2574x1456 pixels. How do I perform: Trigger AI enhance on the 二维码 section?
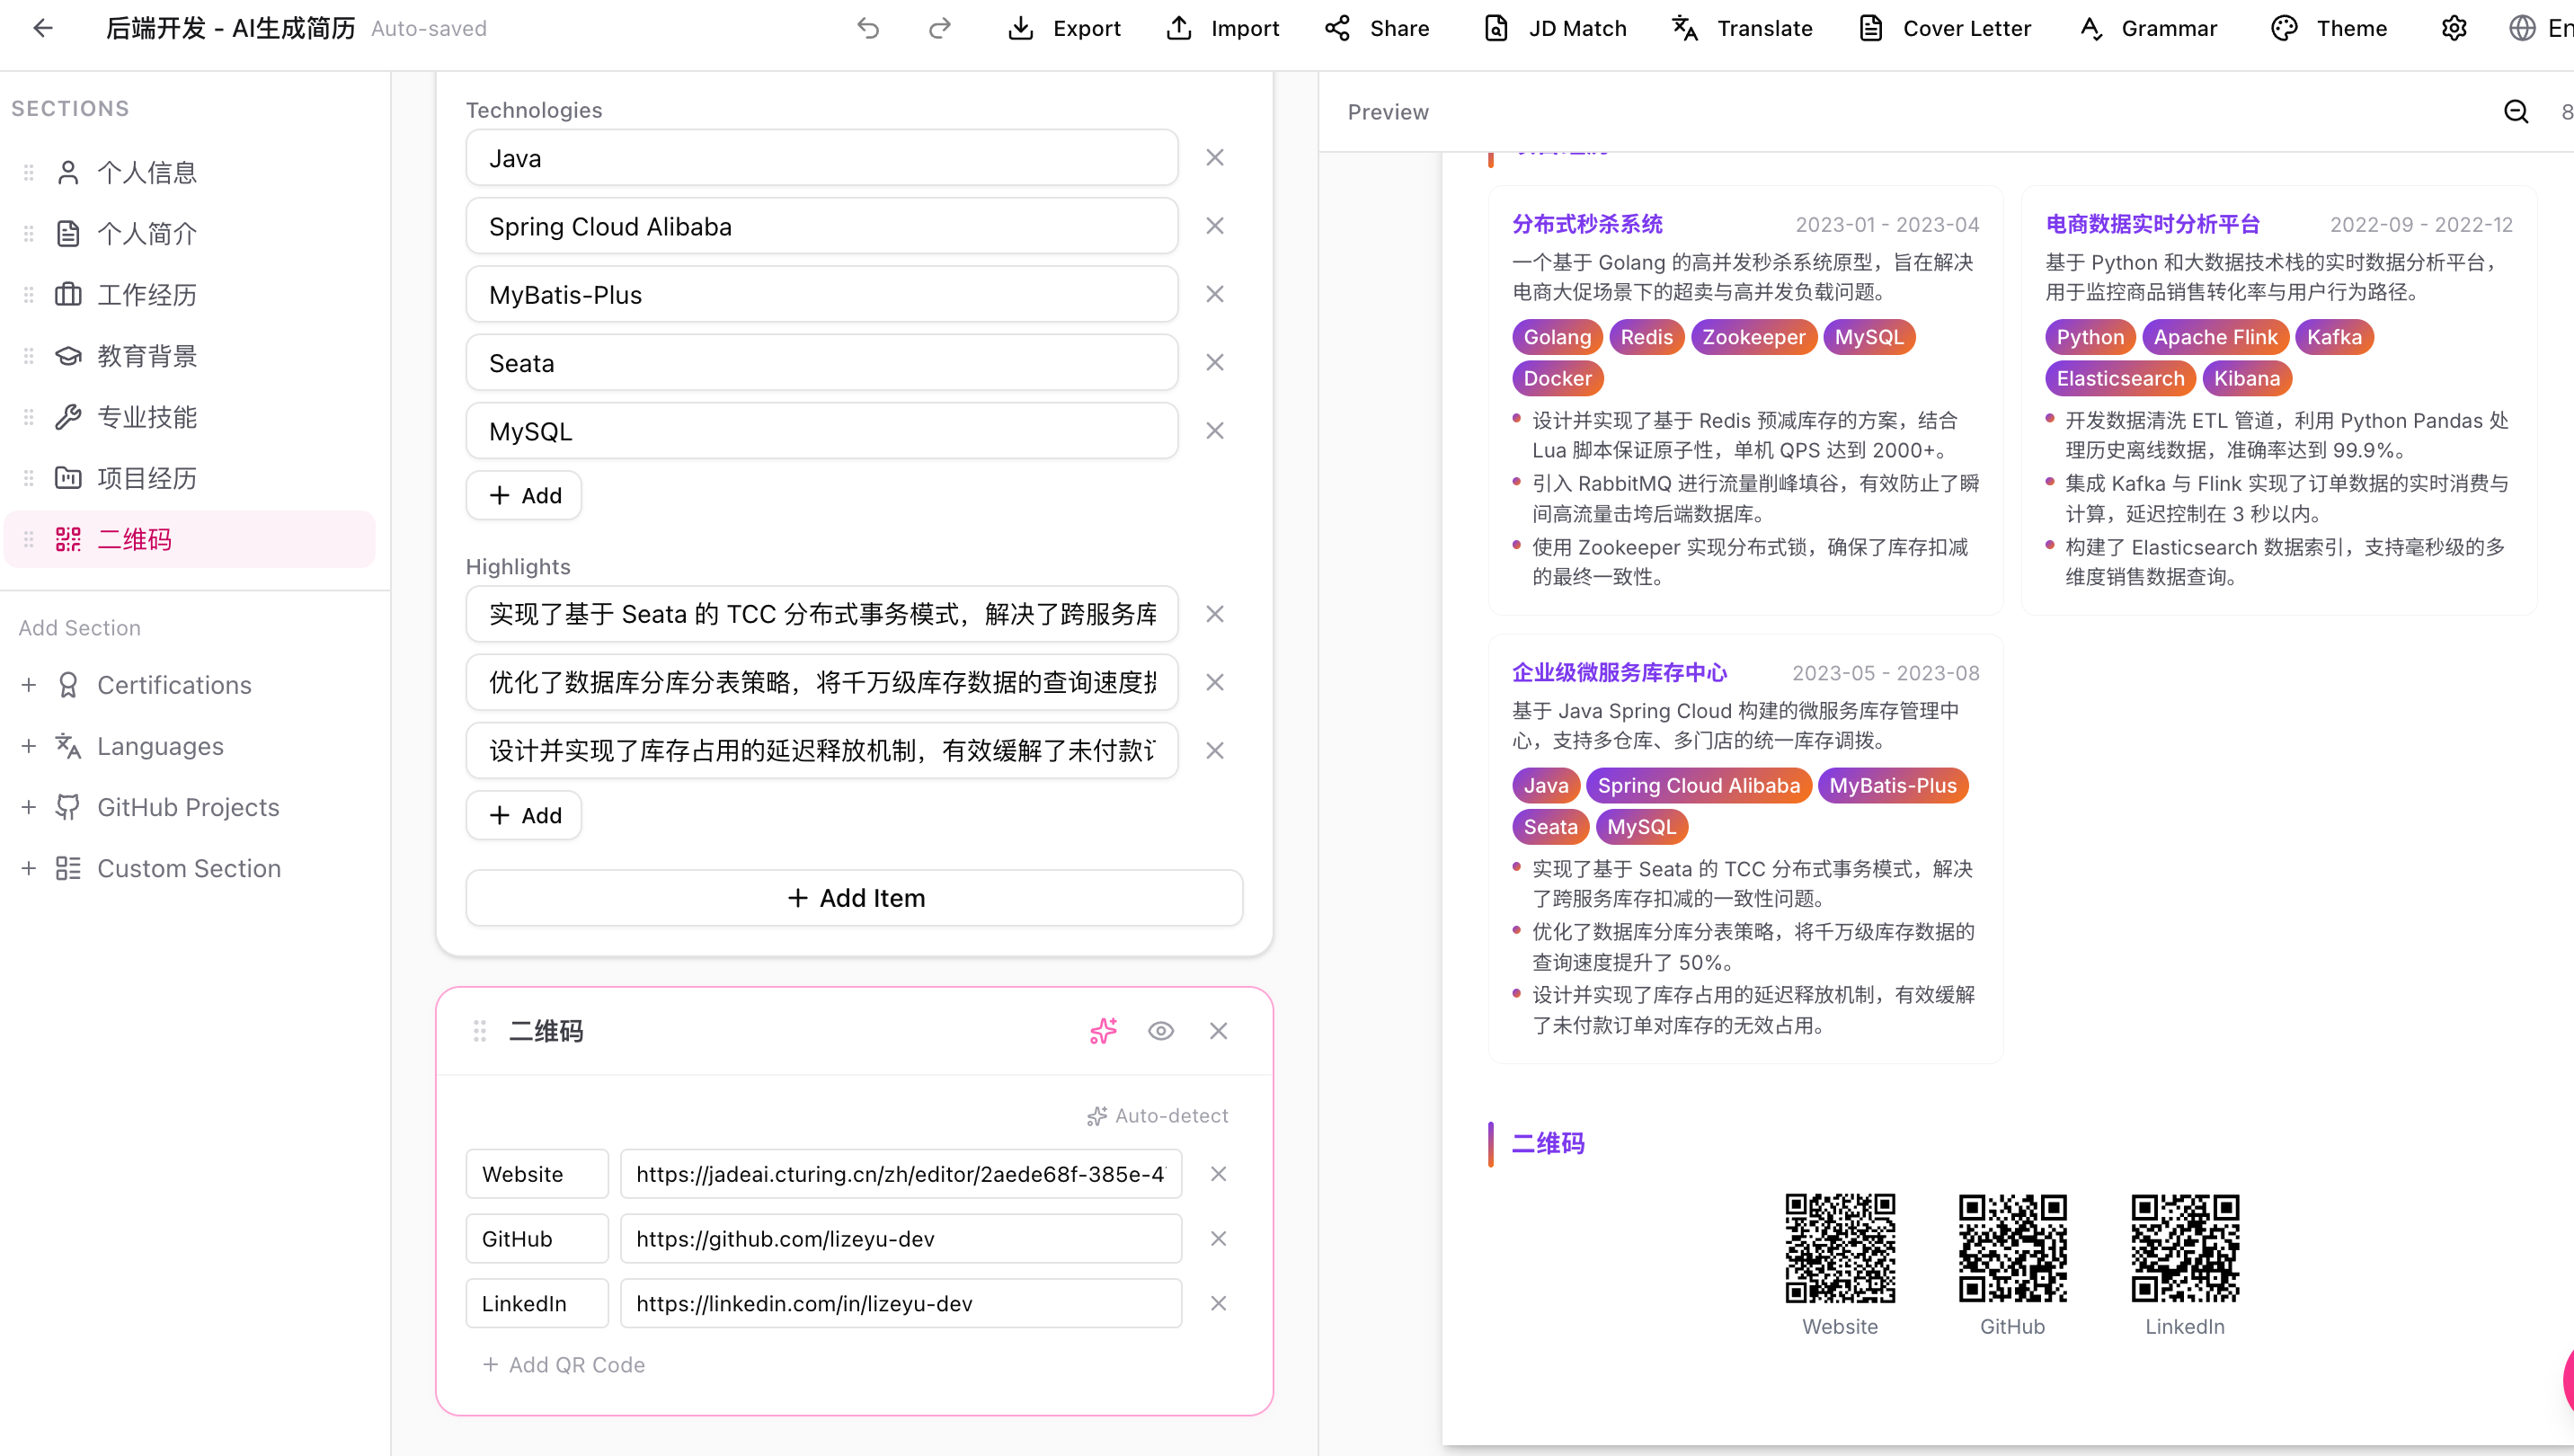click(x=1102, y=1030)
